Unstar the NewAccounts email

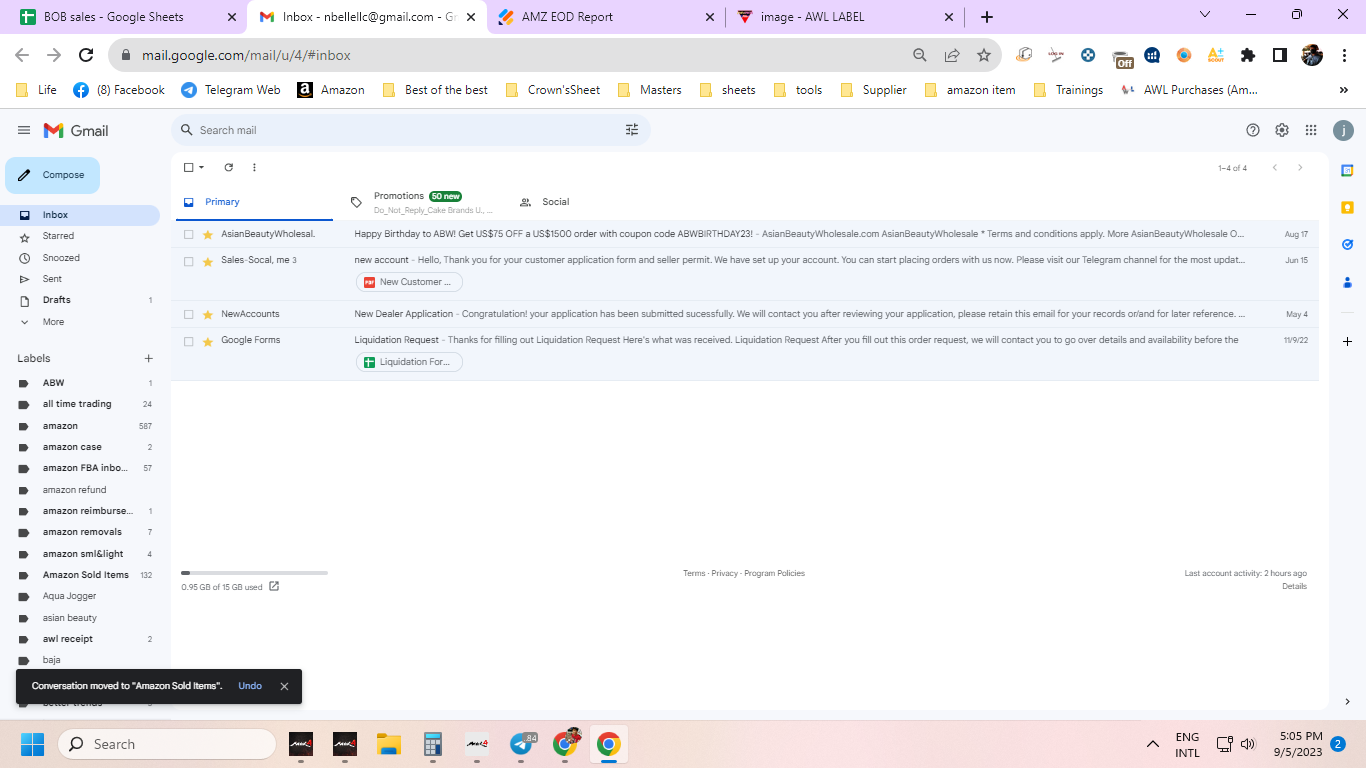208,314
